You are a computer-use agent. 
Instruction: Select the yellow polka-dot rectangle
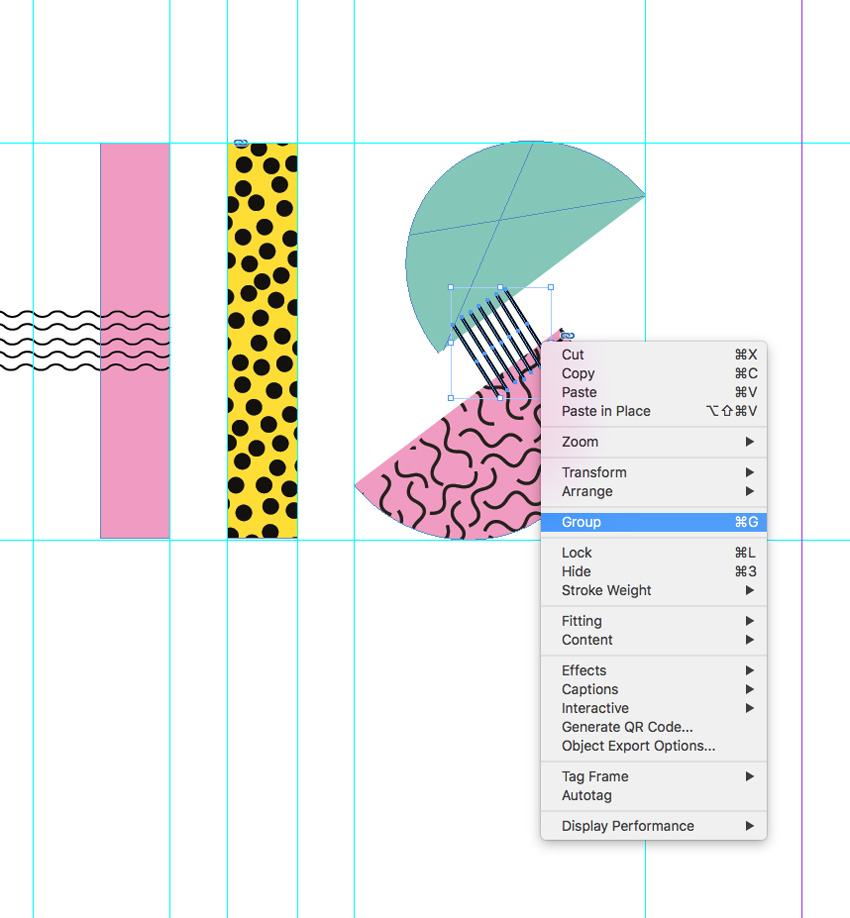point(262,341)
